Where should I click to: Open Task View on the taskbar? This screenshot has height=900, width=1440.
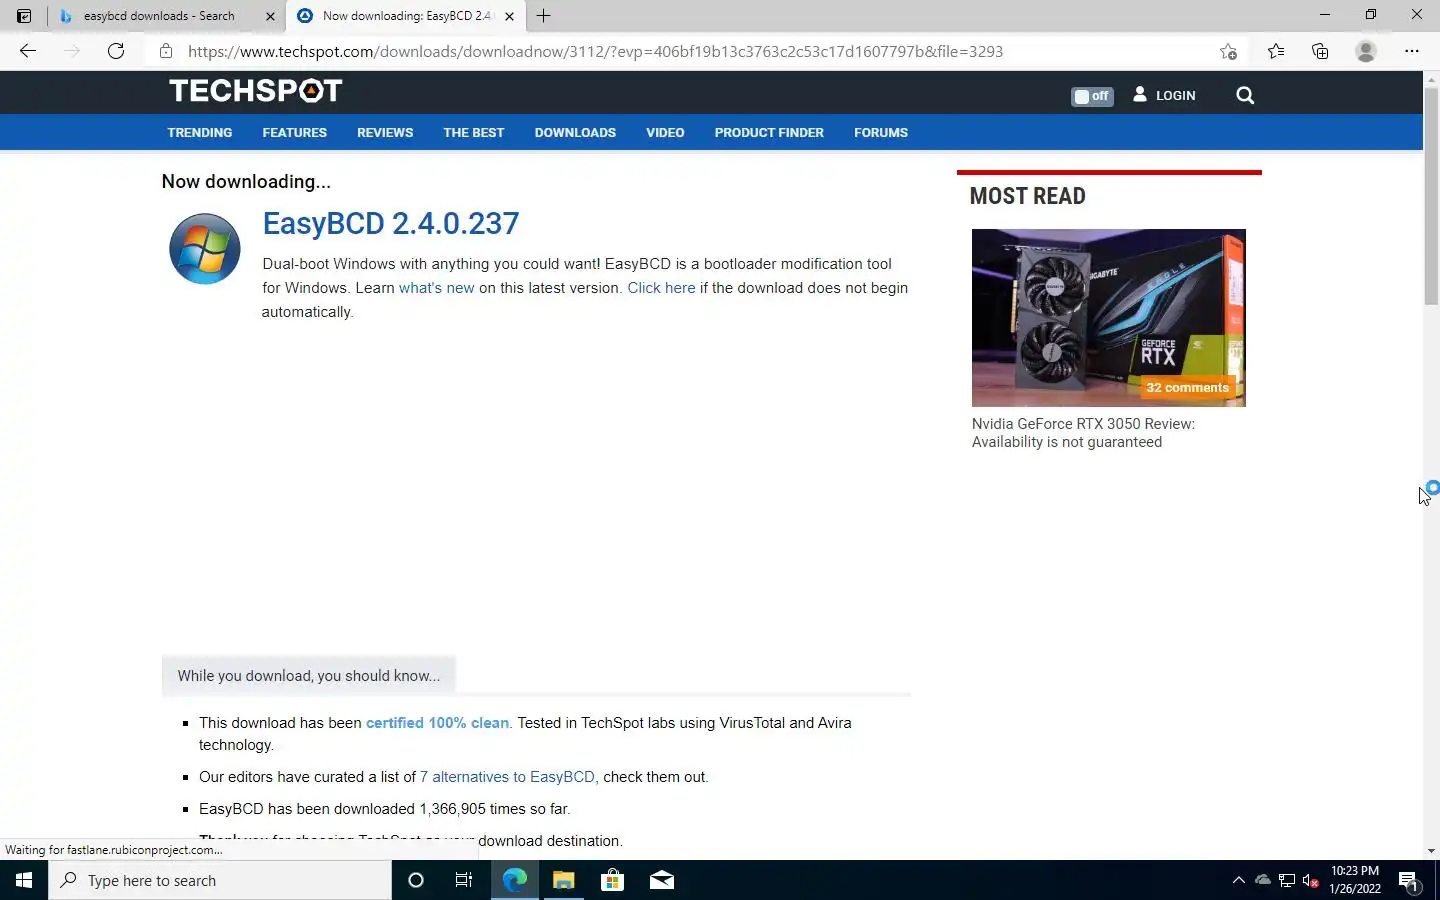pos(464,880)
